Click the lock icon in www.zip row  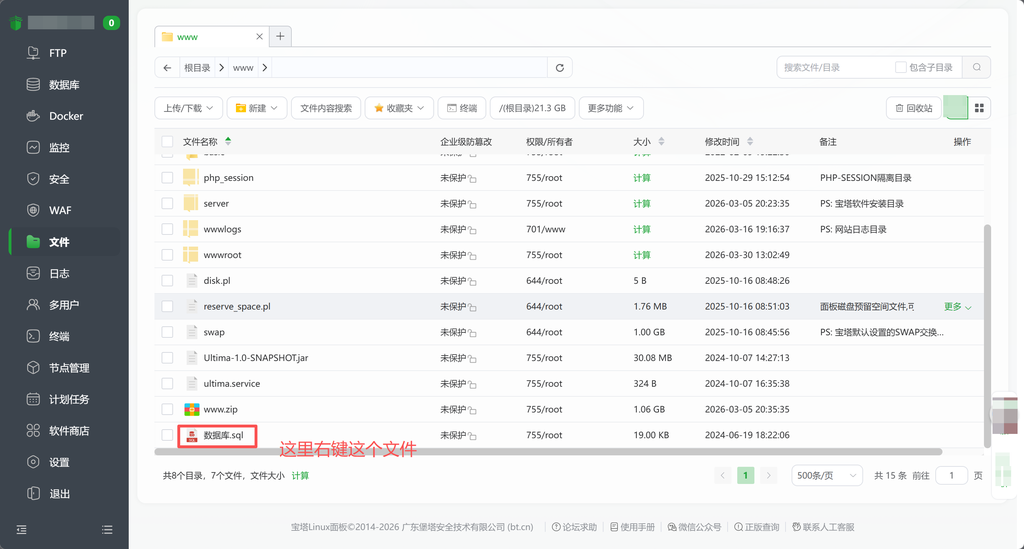pos(472,410)
